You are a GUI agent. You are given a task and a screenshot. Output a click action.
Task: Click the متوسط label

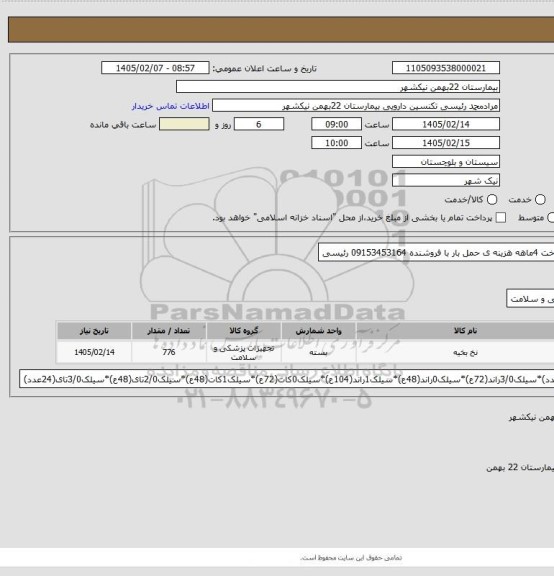tap(531, 218)
